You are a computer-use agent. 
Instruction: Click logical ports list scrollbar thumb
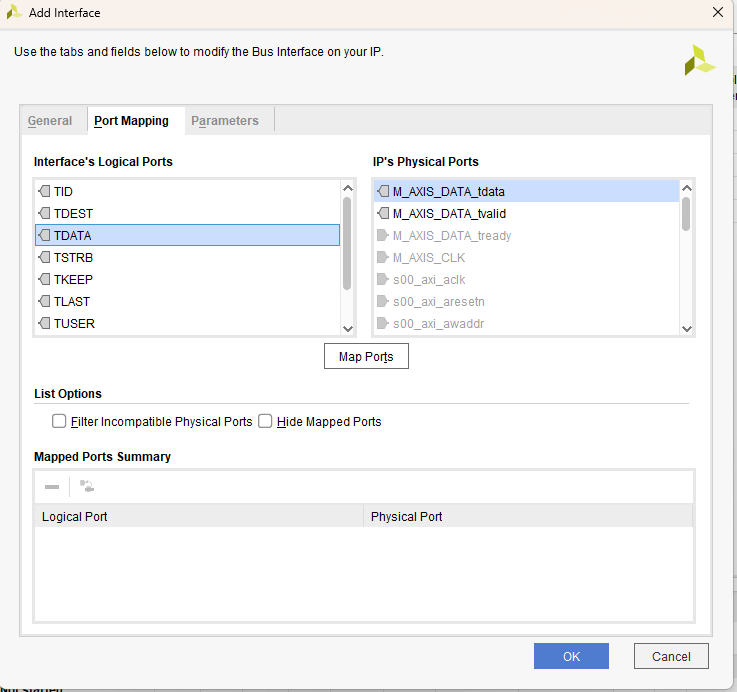347,244
